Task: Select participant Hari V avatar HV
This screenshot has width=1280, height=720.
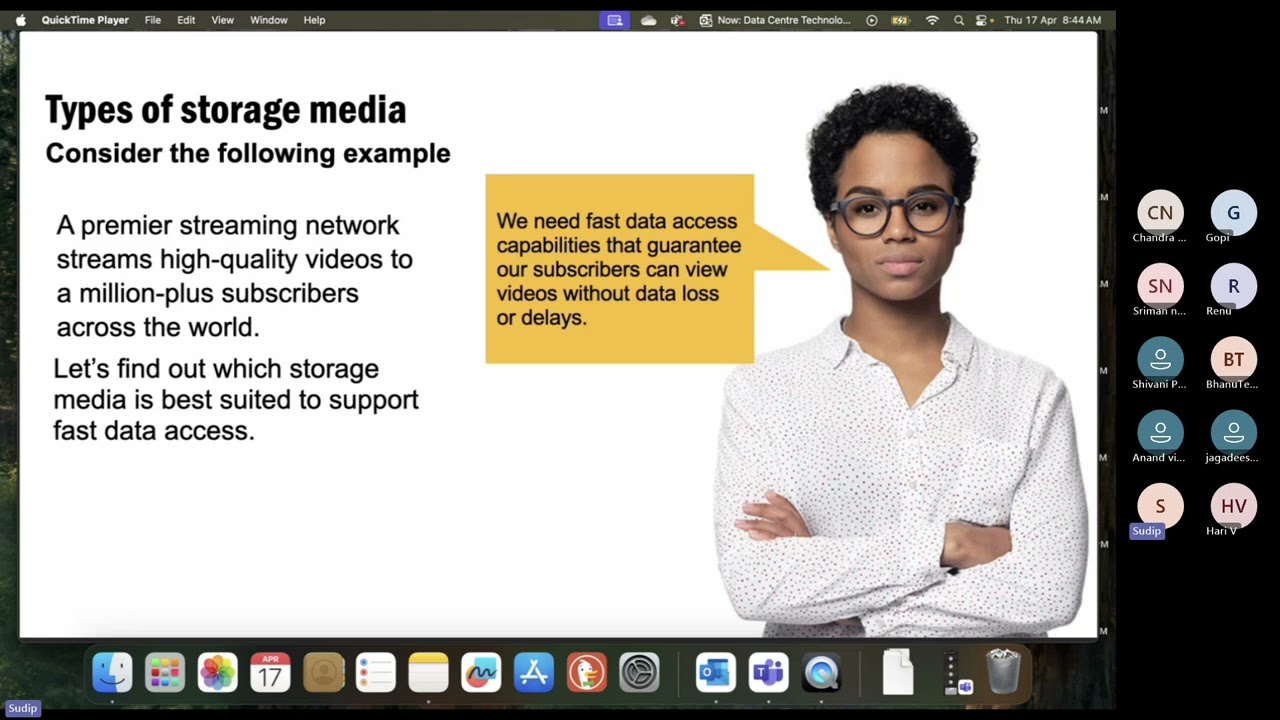Action: coord(1233,506)
